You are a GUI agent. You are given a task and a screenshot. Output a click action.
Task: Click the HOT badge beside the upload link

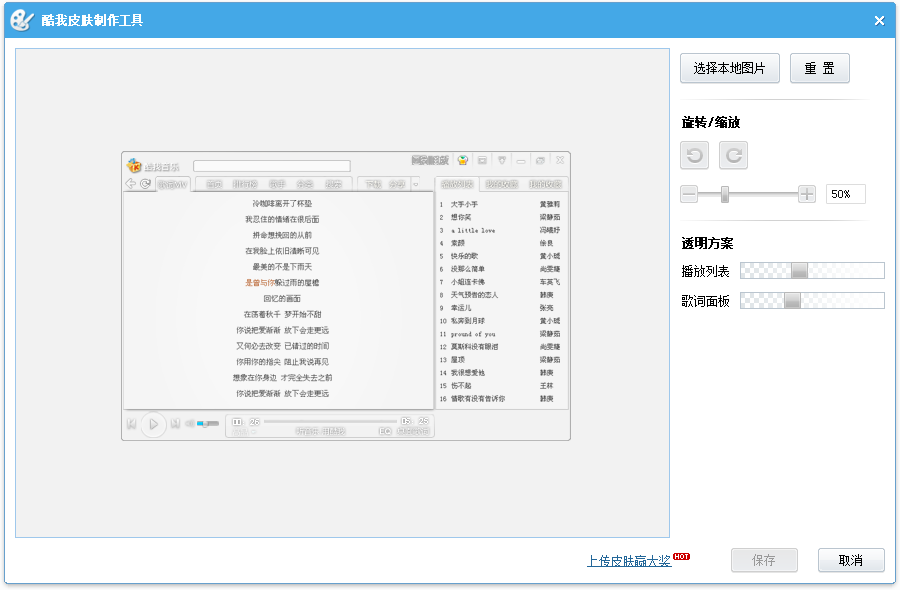[681, 556]
